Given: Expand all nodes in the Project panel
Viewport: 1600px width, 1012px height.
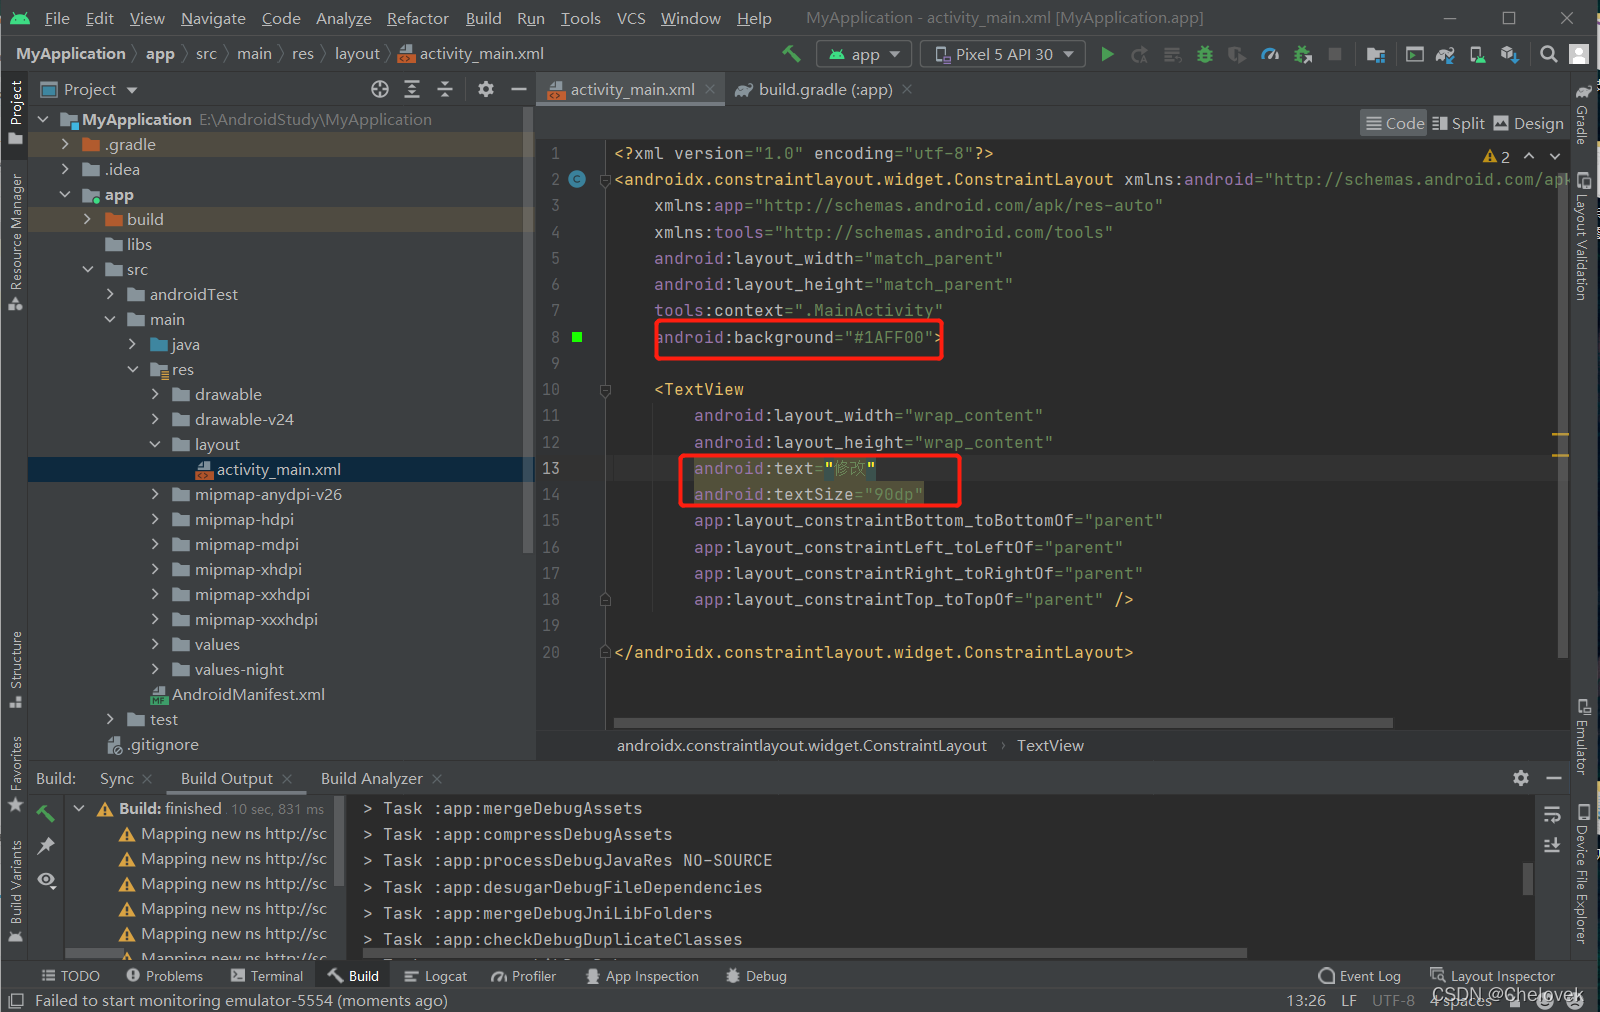Looking at the screenshot, I should (x=412, y=89).
